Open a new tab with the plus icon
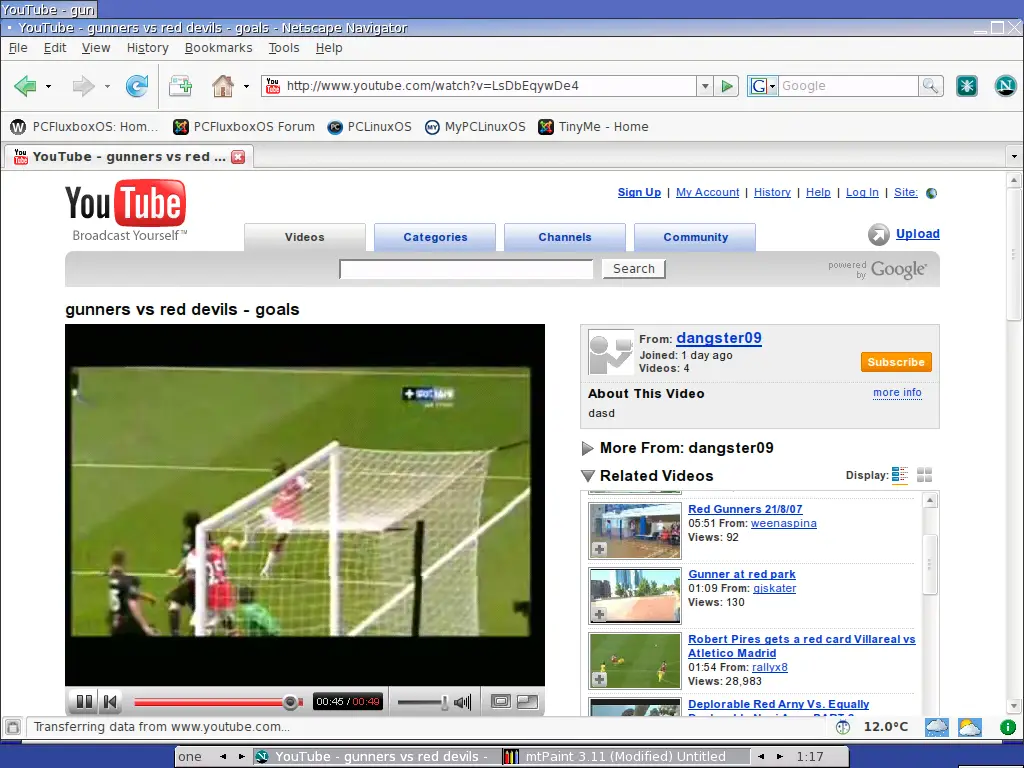The image size is (1024, 768). 180,86
